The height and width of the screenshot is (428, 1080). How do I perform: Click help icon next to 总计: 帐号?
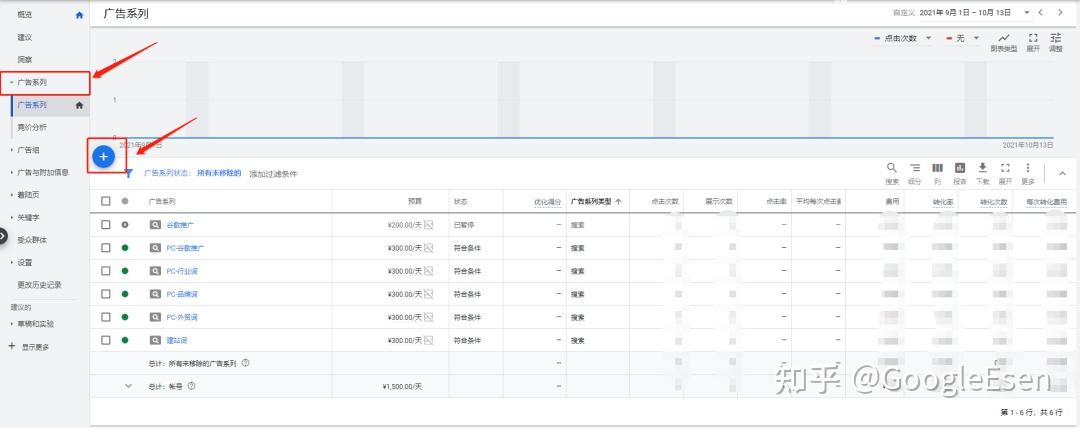click(x=191, y=386)
